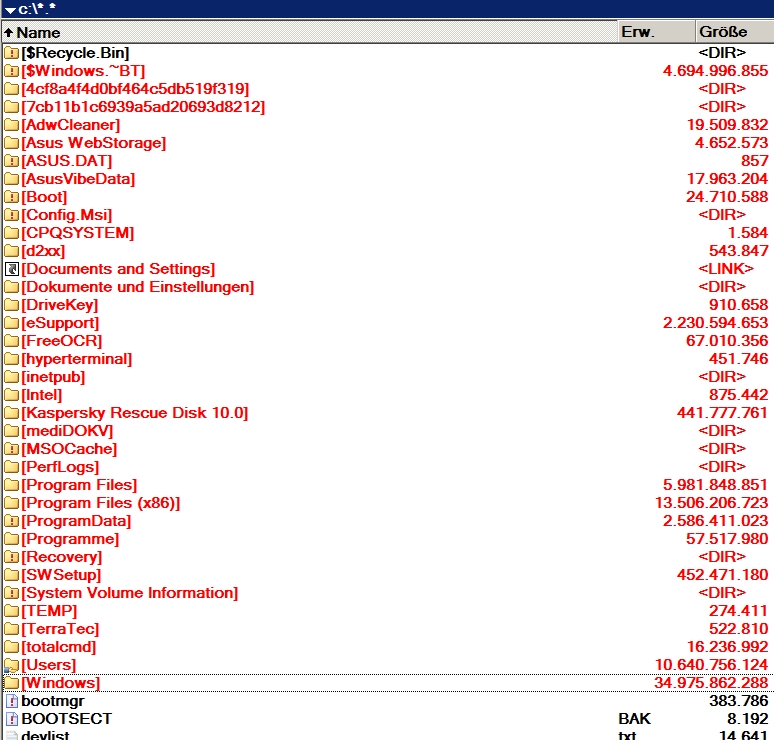The image size is (774, 740).
Task: Select the [7cb11b1c6939a5ad20693d8212] folder name
Action: pyautogui.click(x=143, y=107)
